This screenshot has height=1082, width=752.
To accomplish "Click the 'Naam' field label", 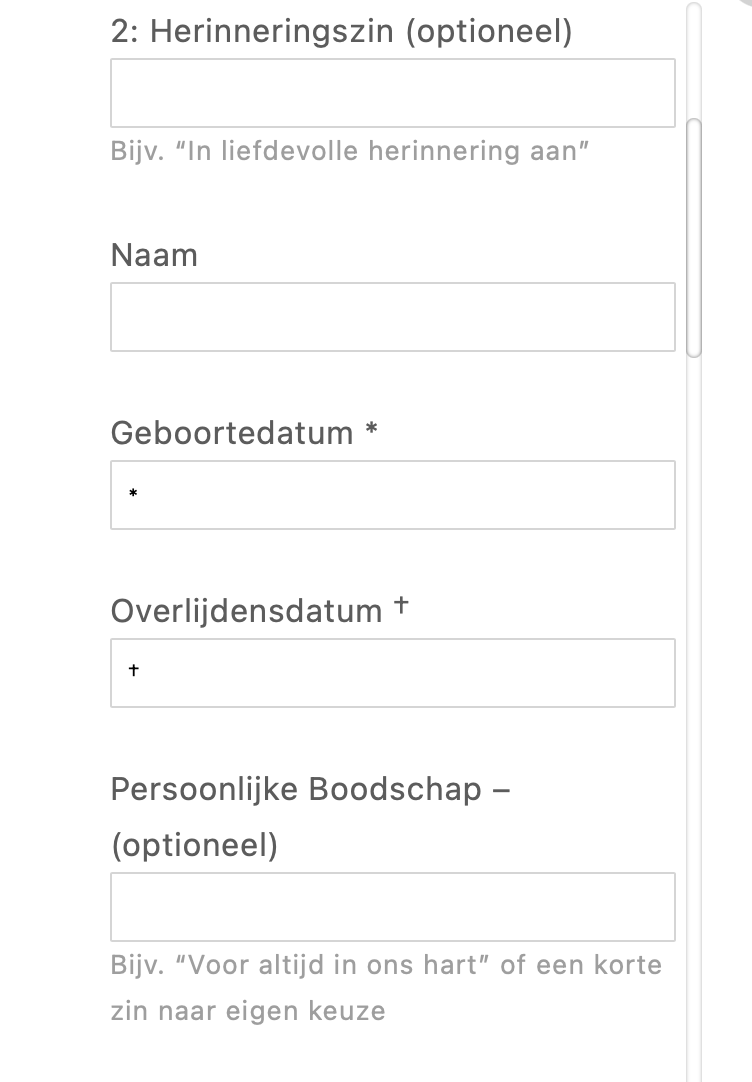I will [154, 255].
